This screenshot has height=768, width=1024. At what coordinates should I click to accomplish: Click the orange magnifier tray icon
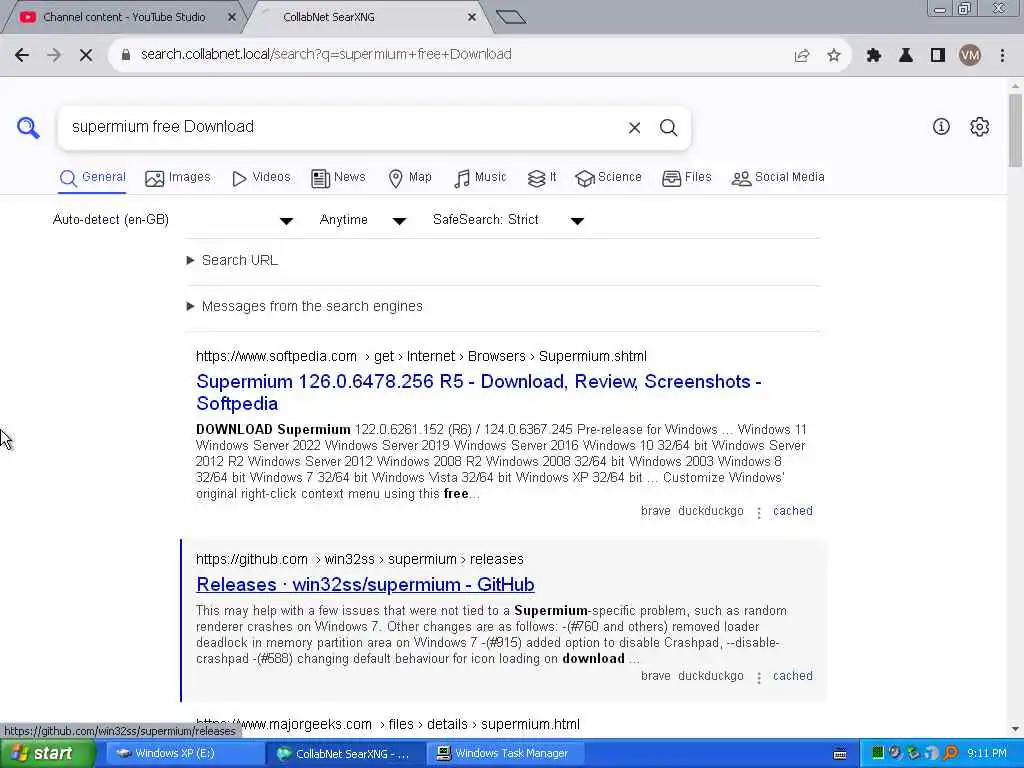coord(950,753)
